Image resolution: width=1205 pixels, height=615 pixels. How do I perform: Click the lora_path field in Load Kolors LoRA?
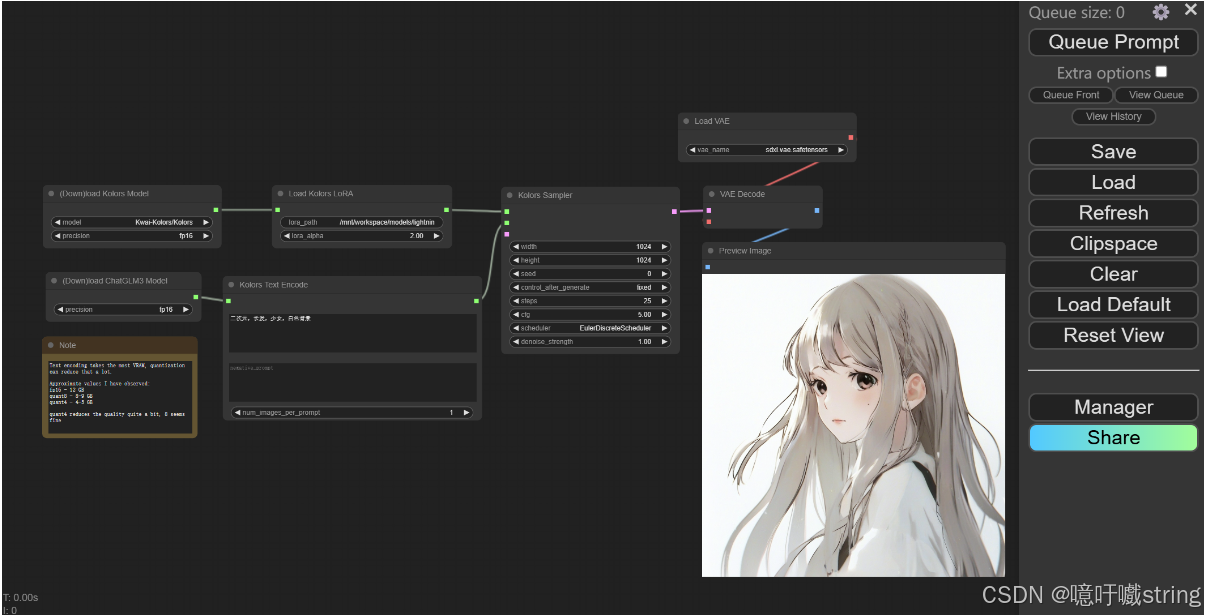pyautogui.click(x=361, y=222)
